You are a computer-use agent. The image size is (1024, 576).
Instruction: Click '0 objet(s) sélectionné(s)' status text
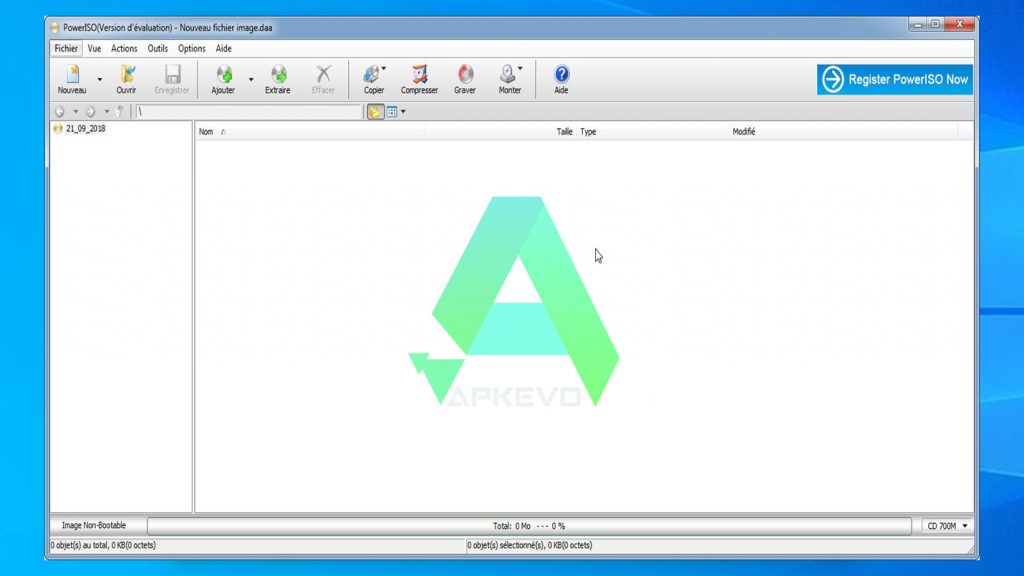(529, 545)
